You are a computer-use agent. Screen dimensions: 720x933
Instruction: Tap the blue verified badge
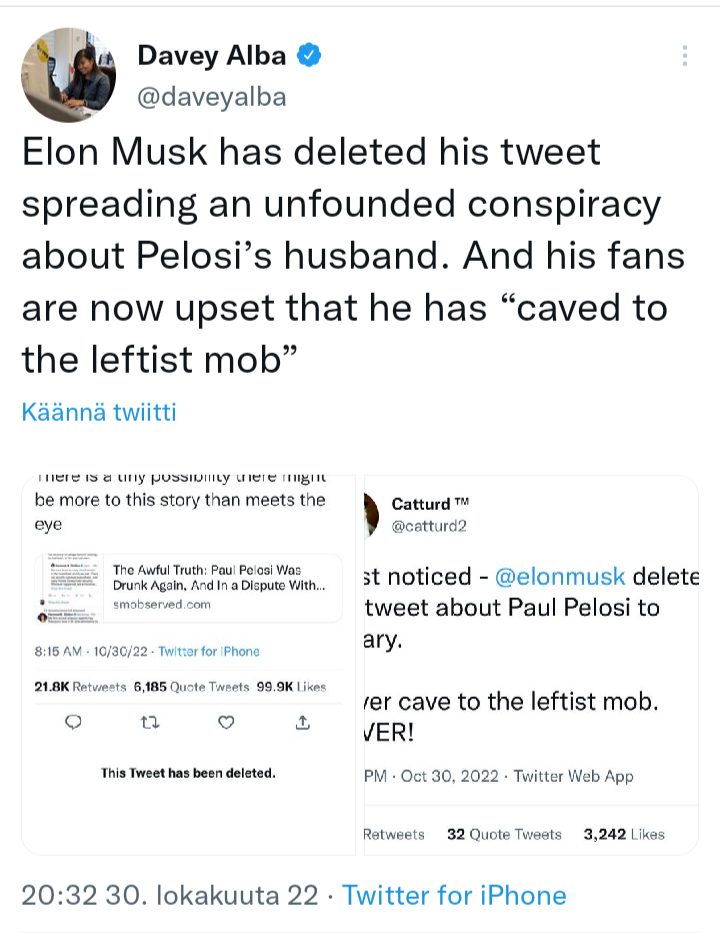coord(309,55)
